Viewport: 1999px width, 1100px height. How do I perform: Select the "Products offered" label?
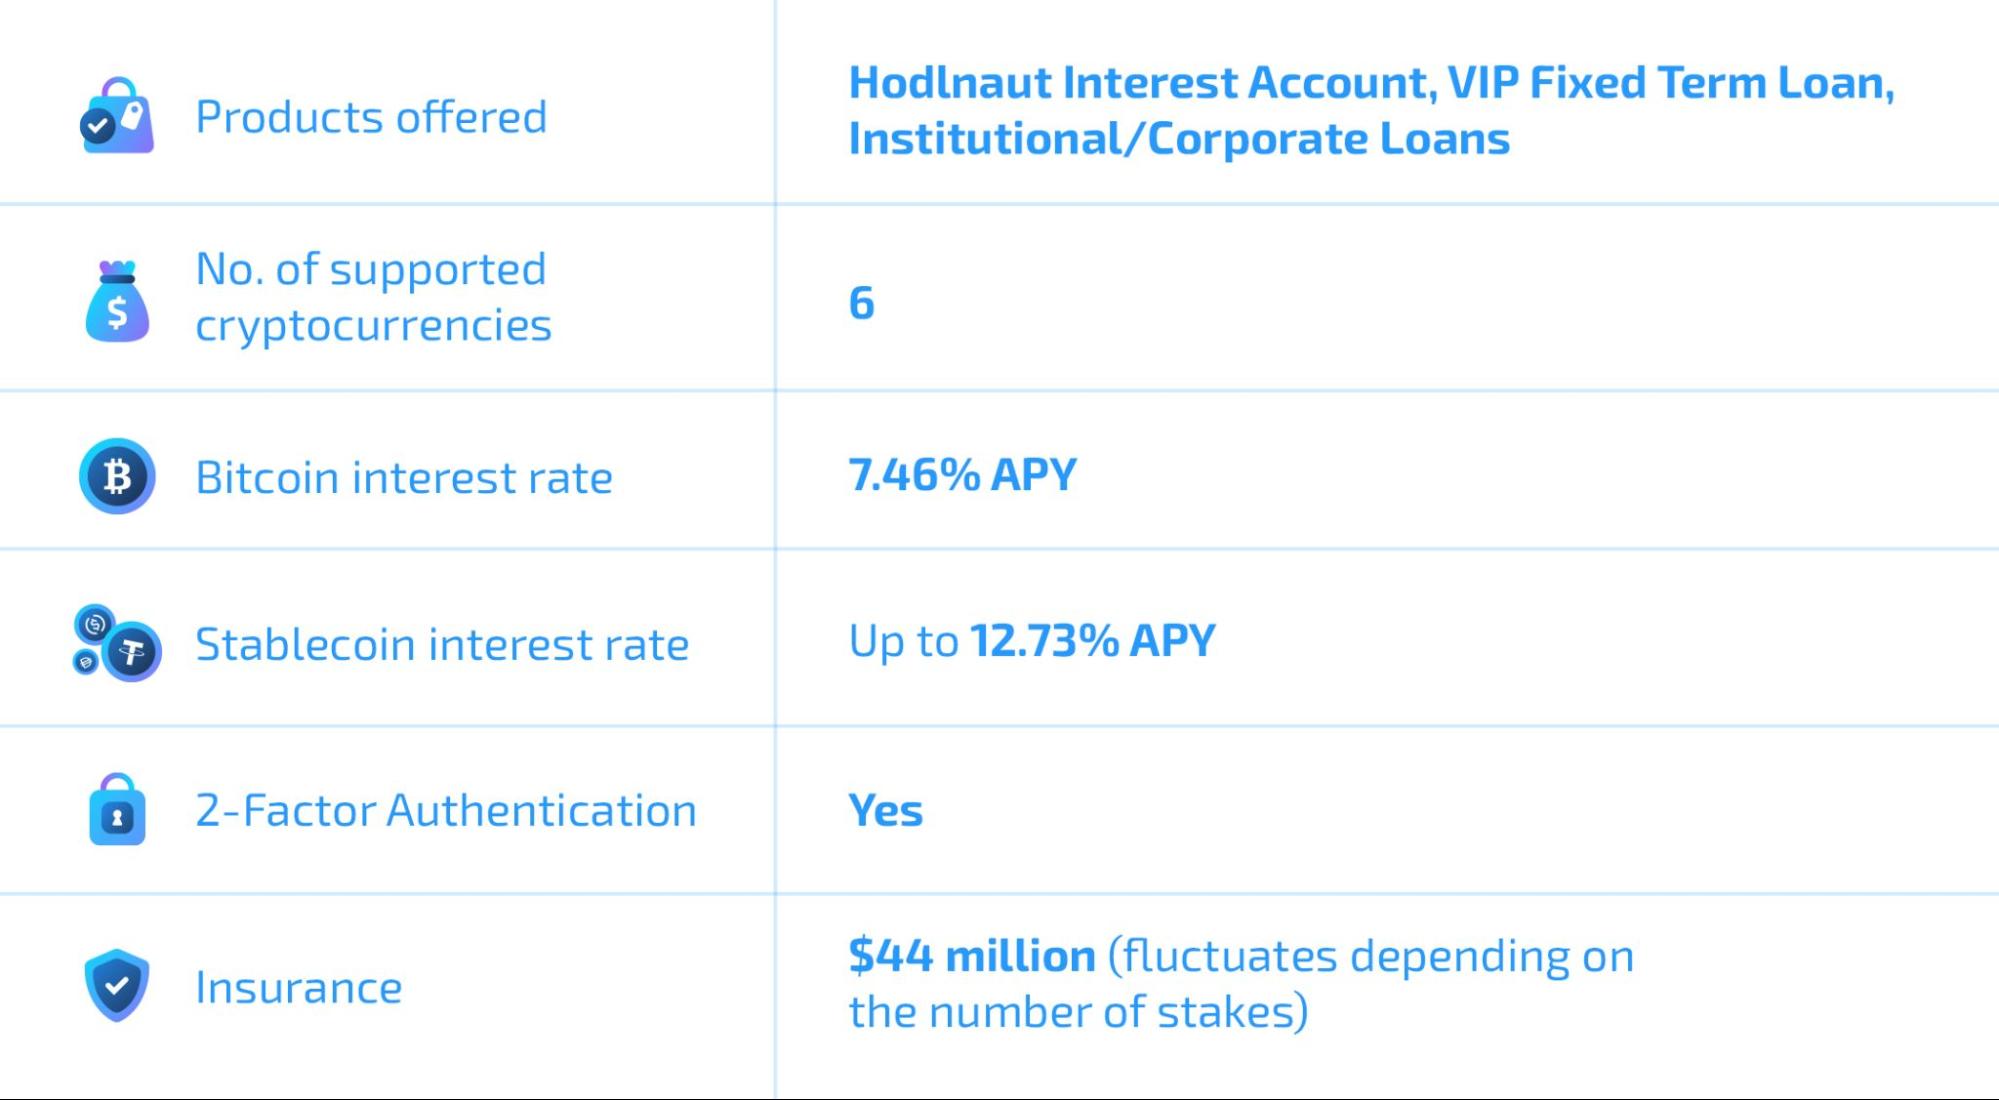click(x=371, y=117)
